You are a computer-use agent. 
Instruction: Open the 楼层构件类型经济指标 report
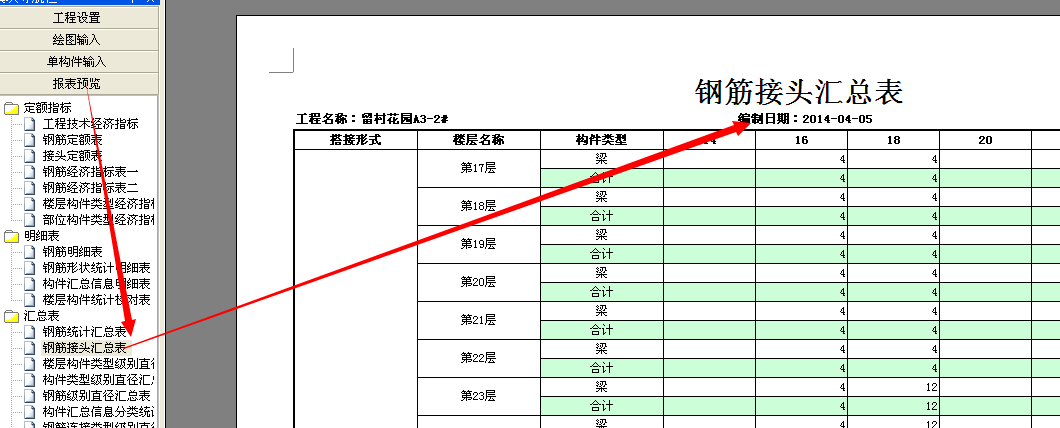99,204
